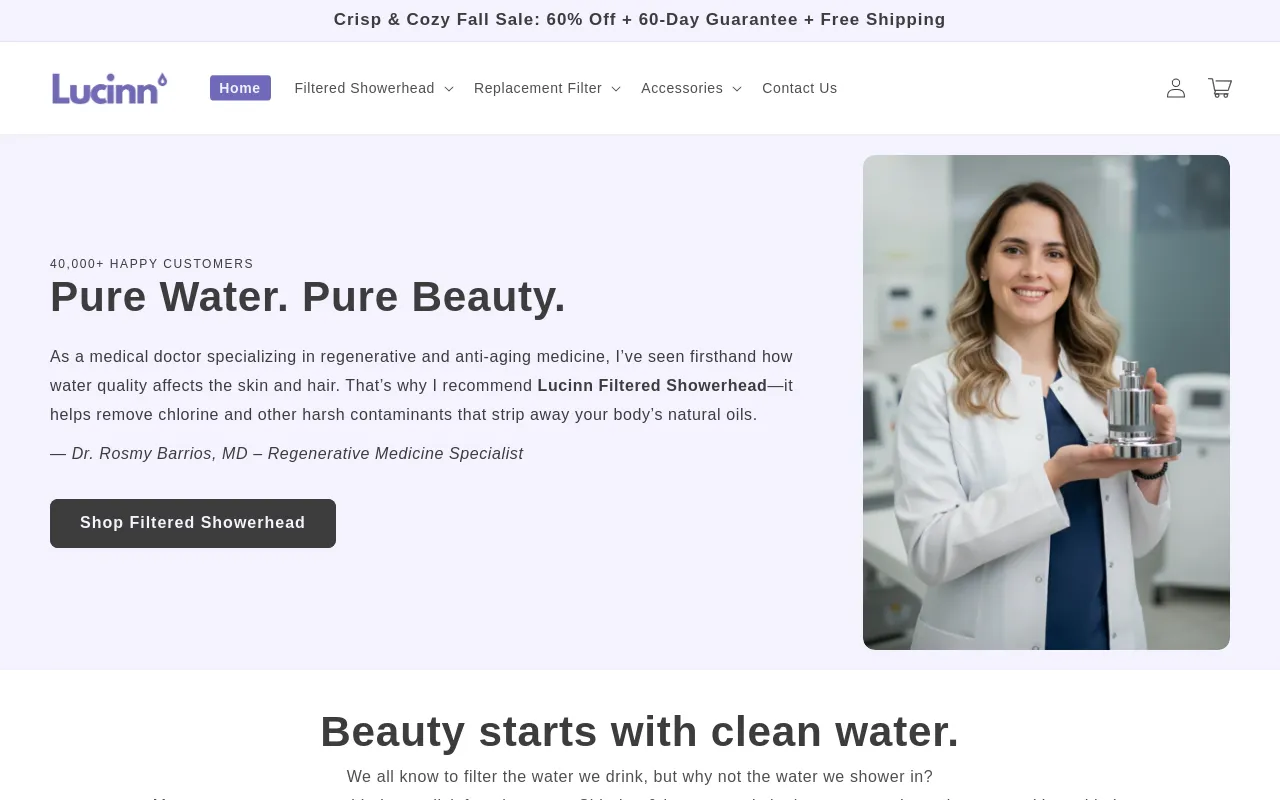Expand the Filtered Showerhead chevron
This screenshot has width=1280, height=800.
tap(449, 89)
